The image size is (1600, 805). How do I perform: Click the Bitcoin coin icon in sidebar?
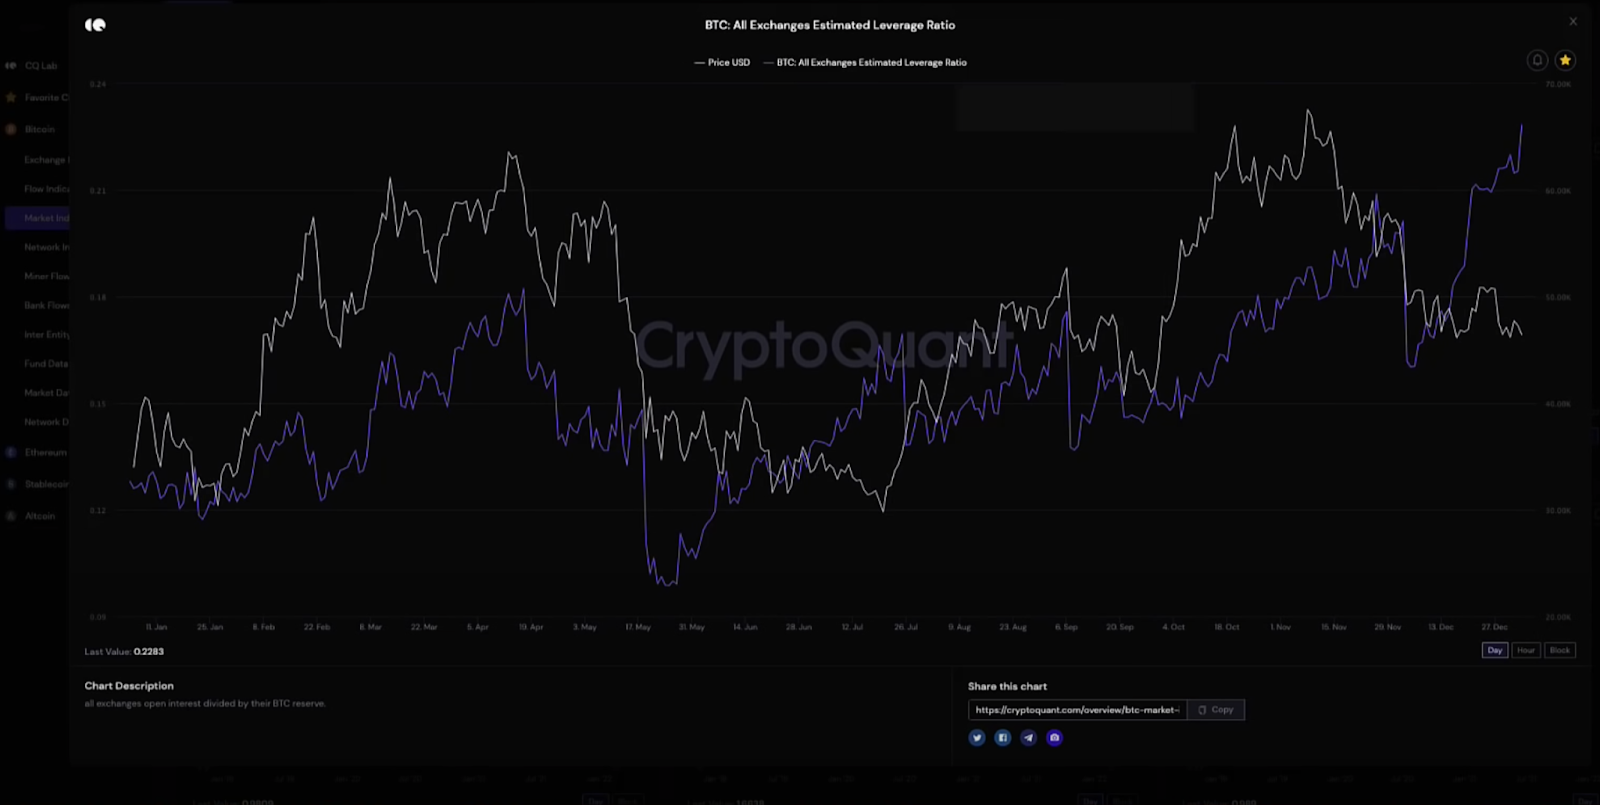11,129
